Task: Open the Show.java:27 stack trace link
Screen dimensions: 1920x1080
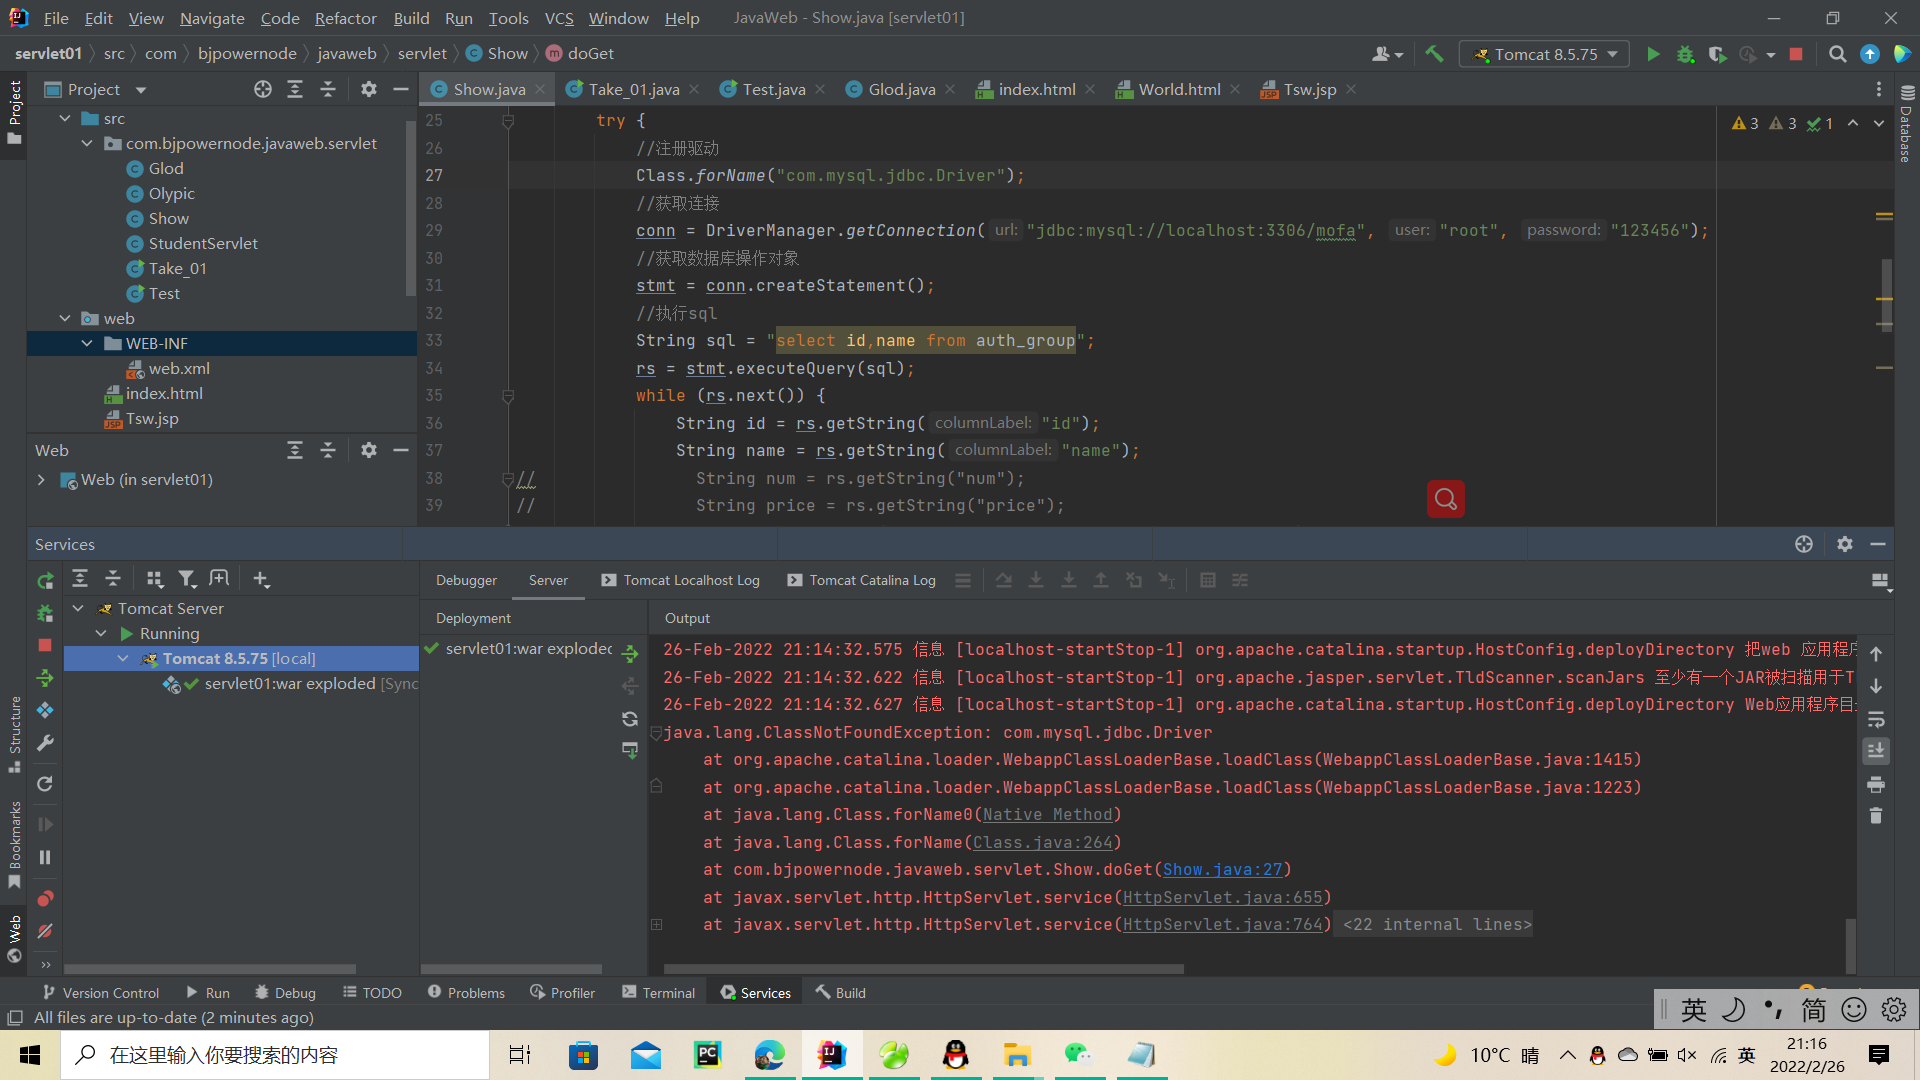Action: (x=1222, y=870)
